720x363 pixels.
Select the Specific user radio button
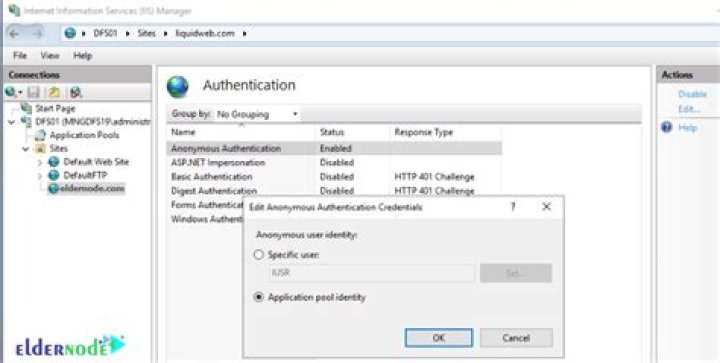click(x=259, y=255)
